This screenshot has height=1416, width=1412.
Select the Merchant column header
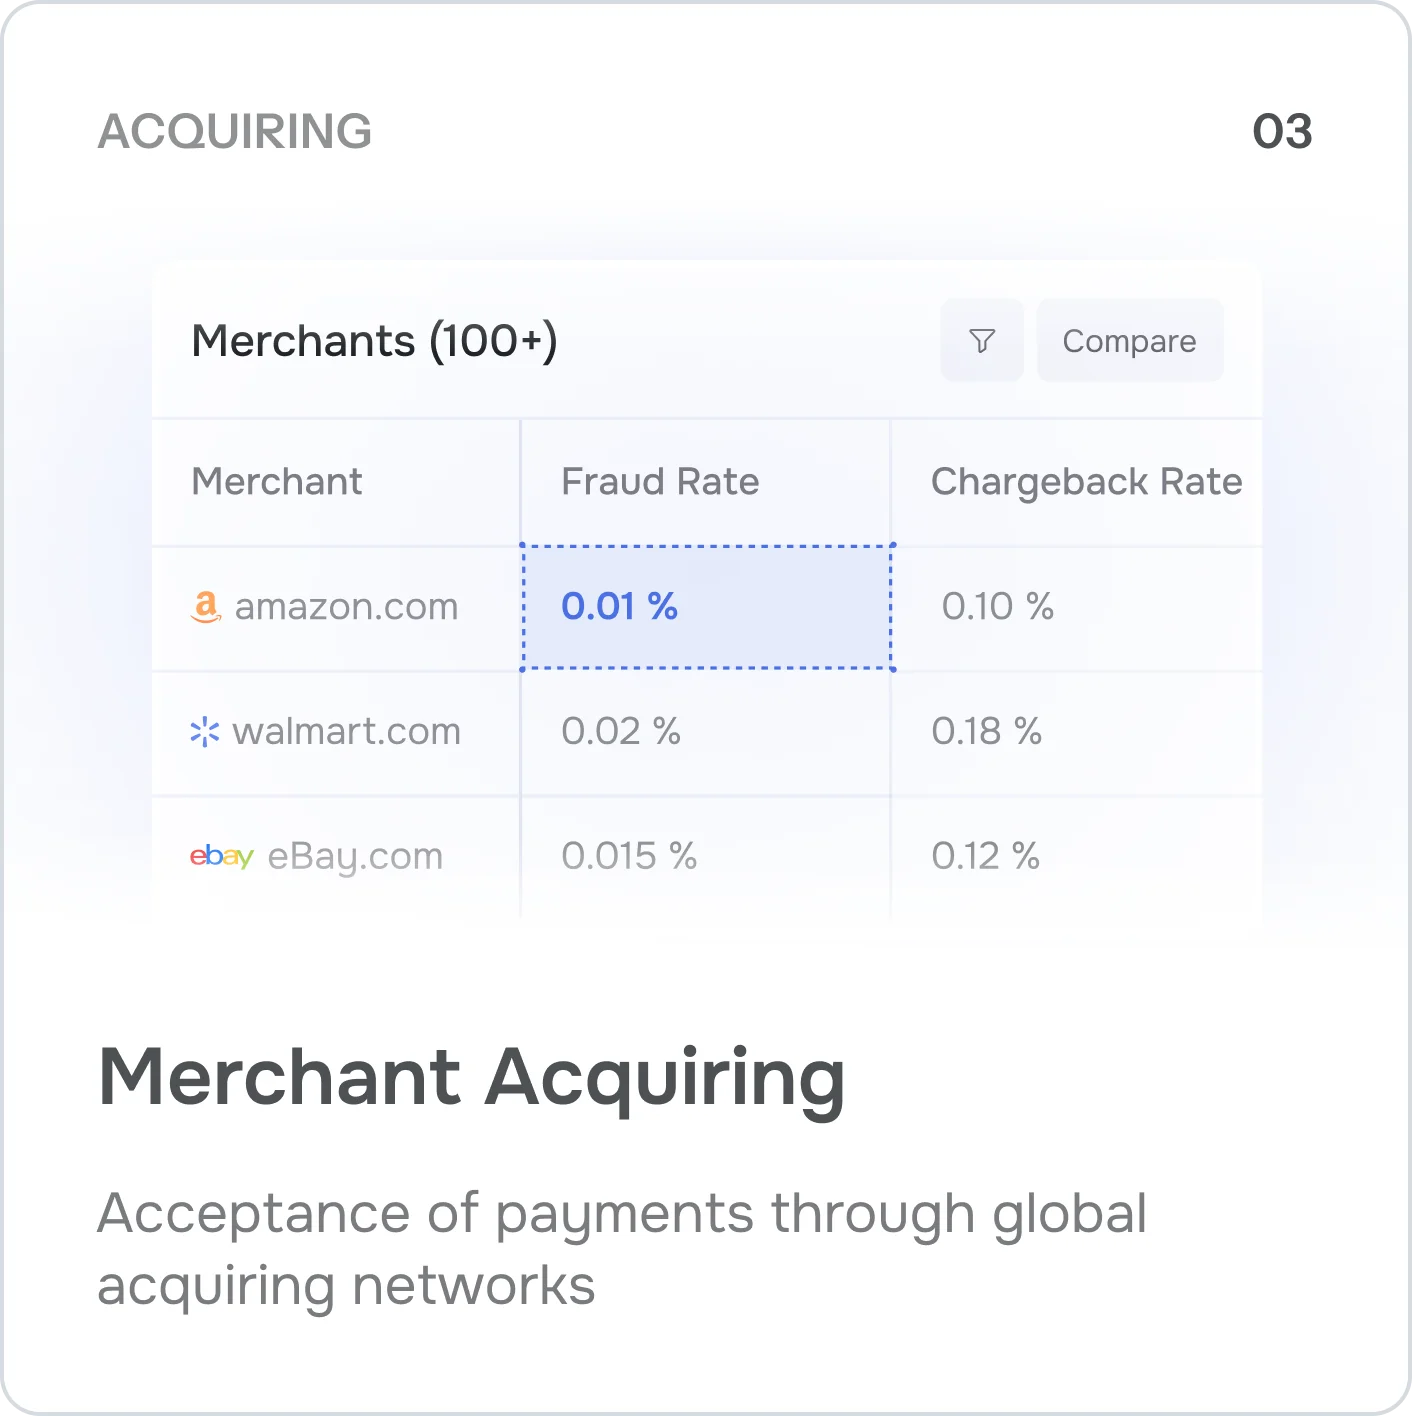coord(277,482)
